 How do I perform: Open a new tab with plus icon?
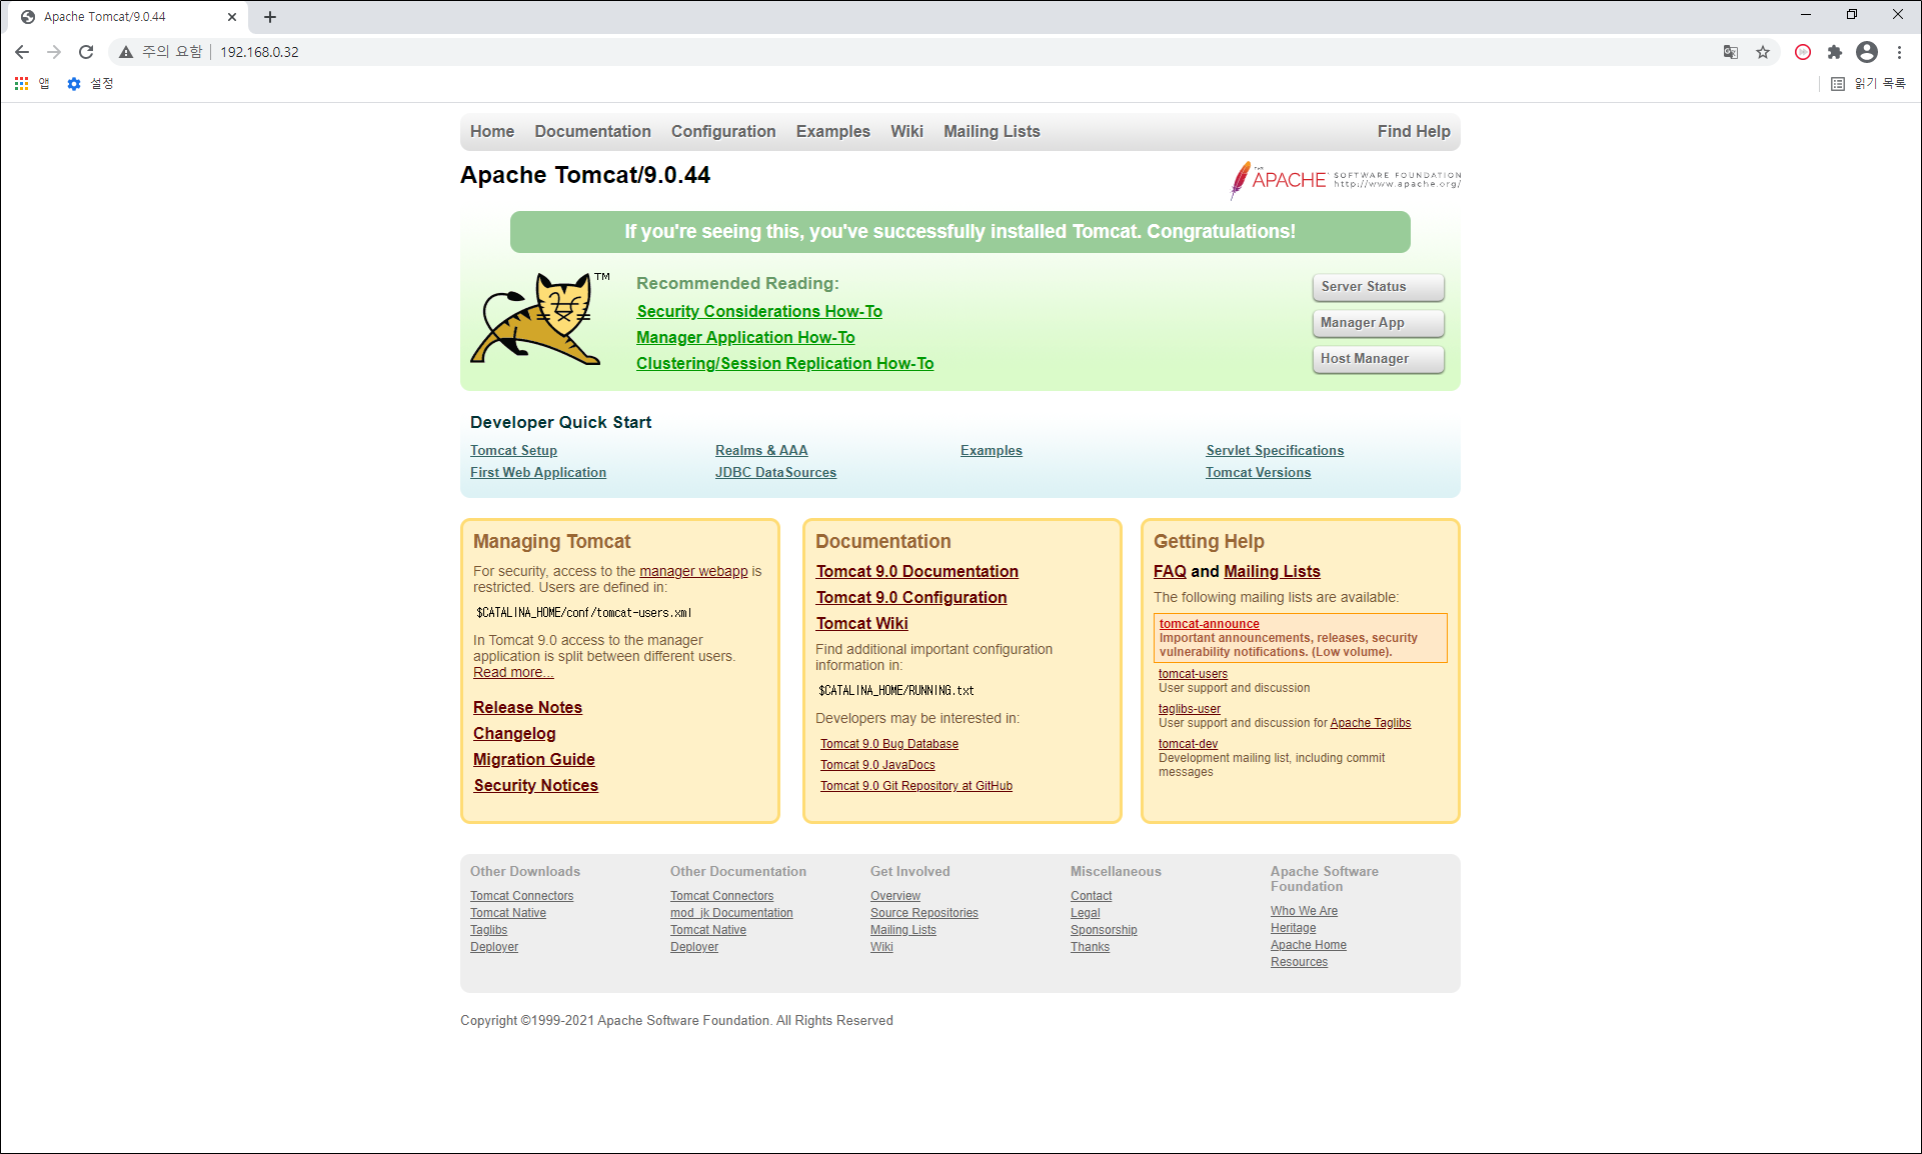point(270,17)
